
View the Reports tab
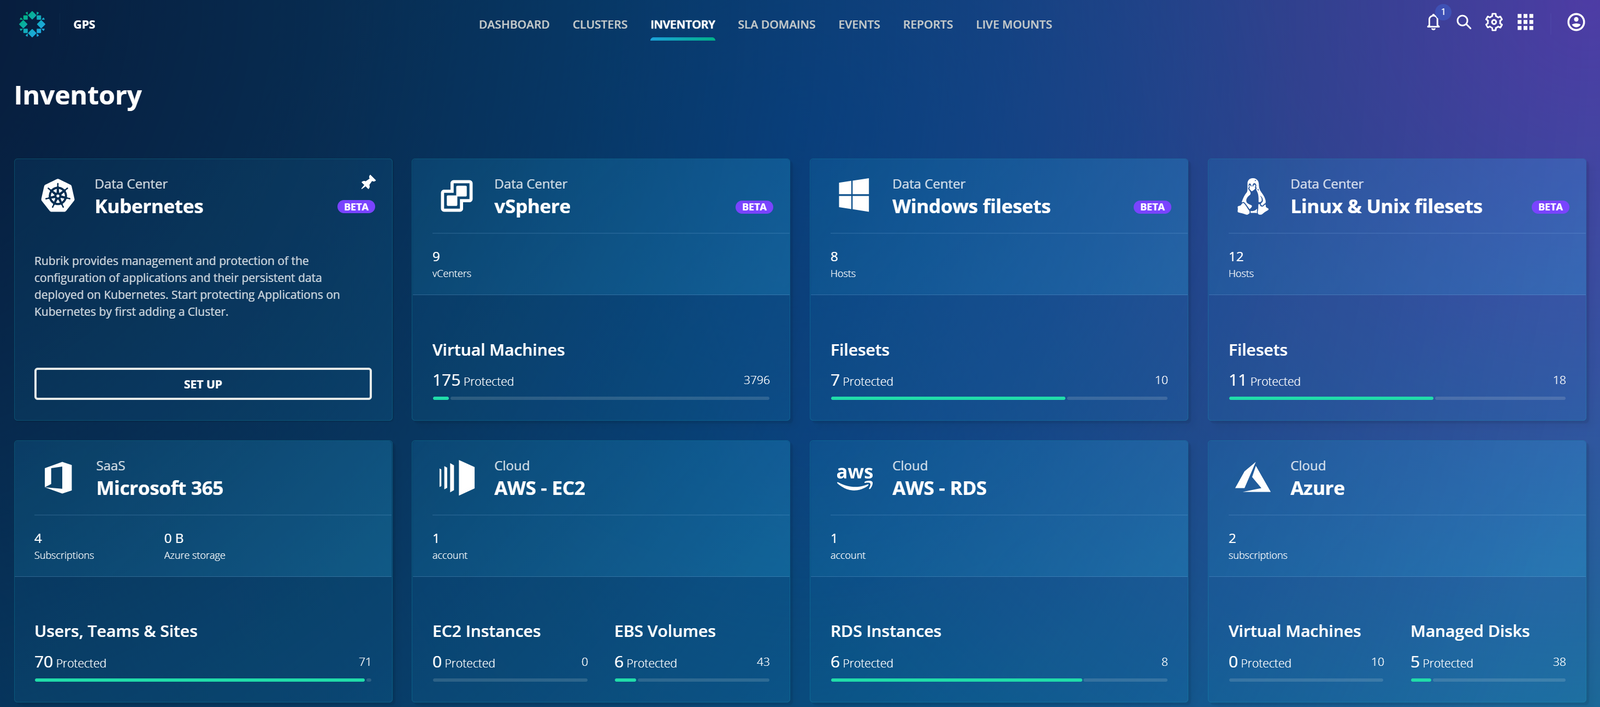(x=928, y=25)
